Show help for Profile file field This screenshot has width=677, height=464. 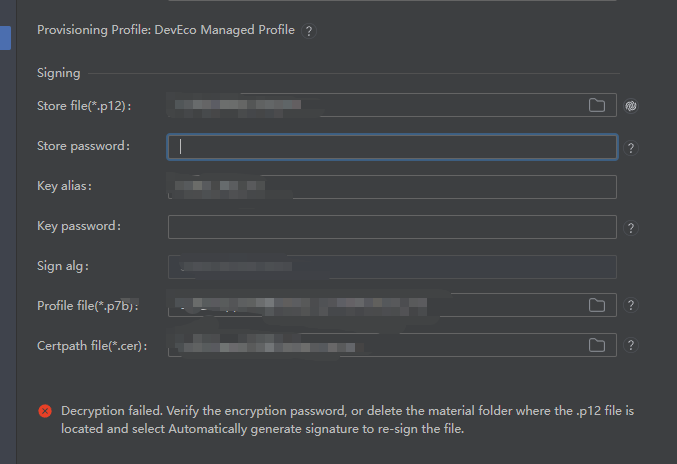[631, 306]
